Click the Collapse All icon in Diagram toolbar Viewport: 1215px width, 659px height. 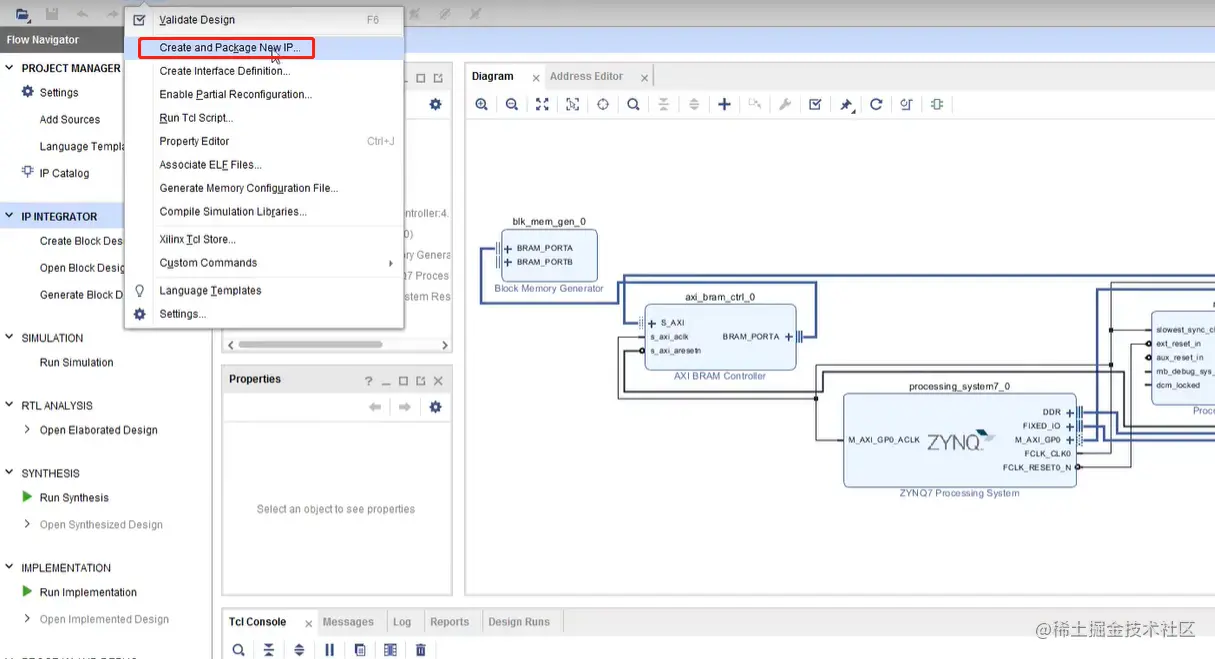click(663, 104)
